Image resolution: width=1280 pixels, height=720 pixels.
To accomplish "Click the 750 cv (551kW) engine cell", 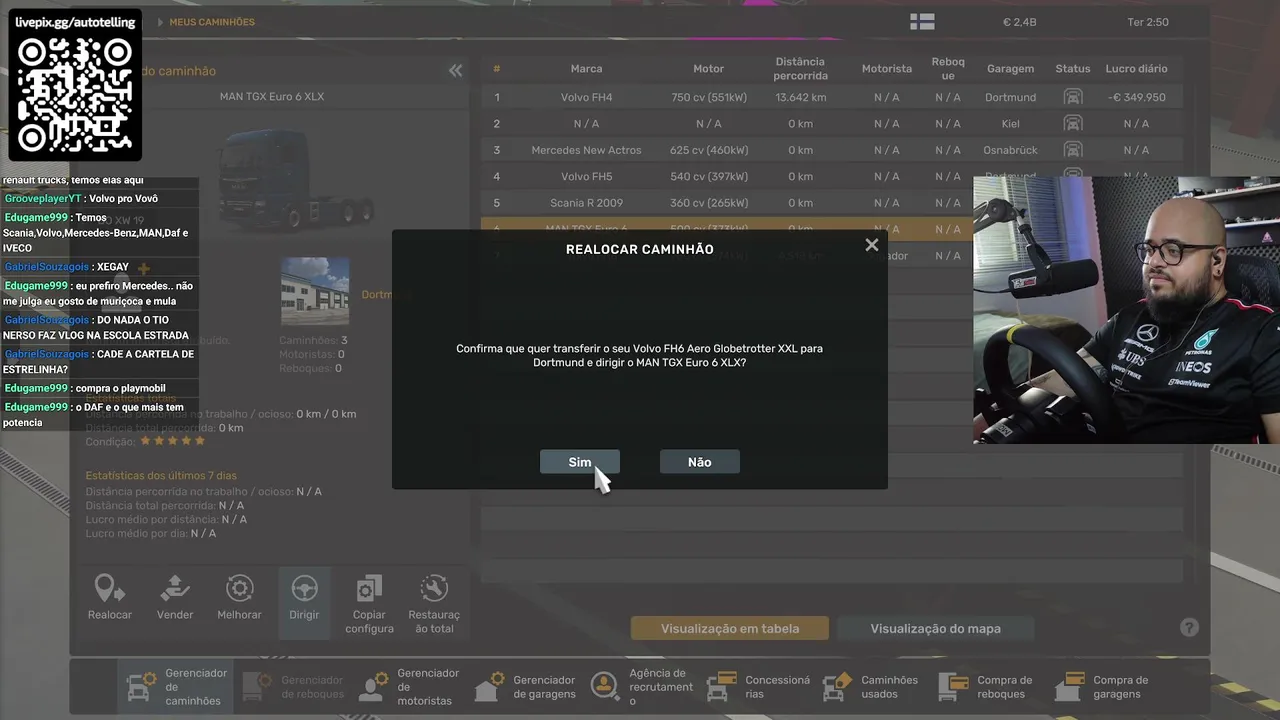I will pyautogui.click(x=709, y=98).
